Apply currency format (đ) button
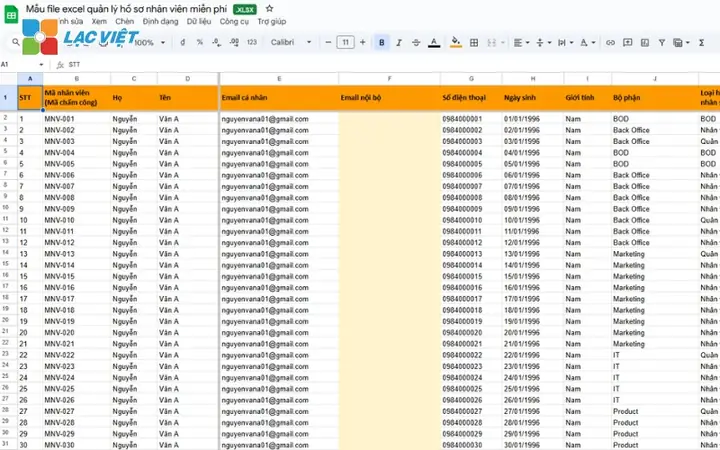The height and width of the screenshot is (450, 720). [x=182, y=42]
